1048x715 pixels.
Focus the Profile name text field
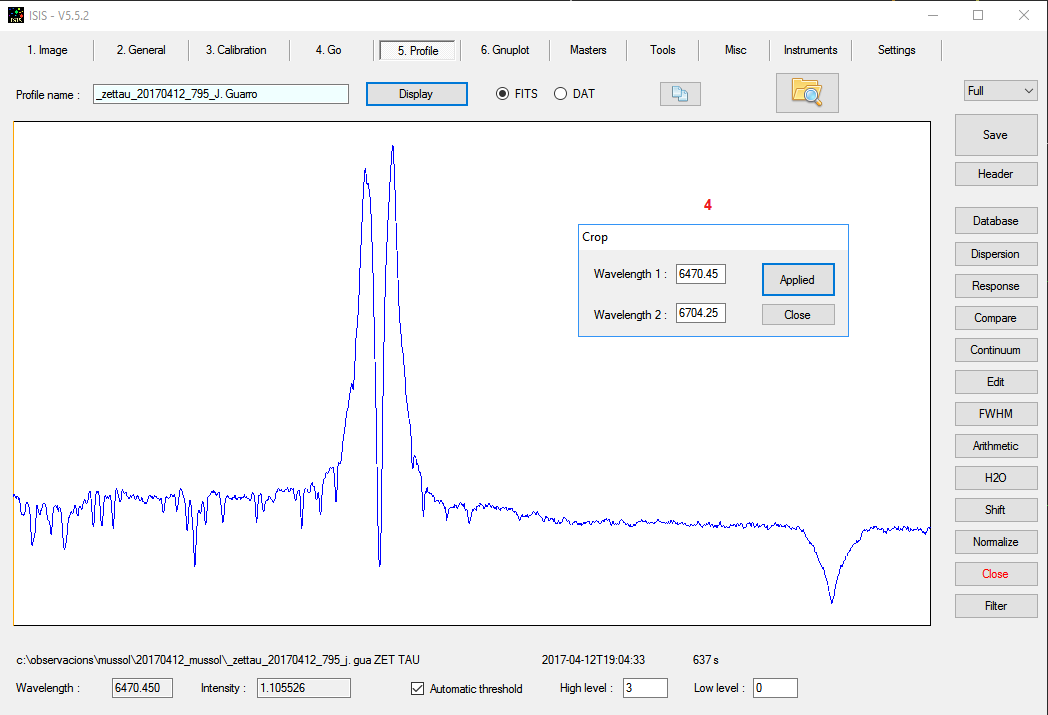click(220, 94)
